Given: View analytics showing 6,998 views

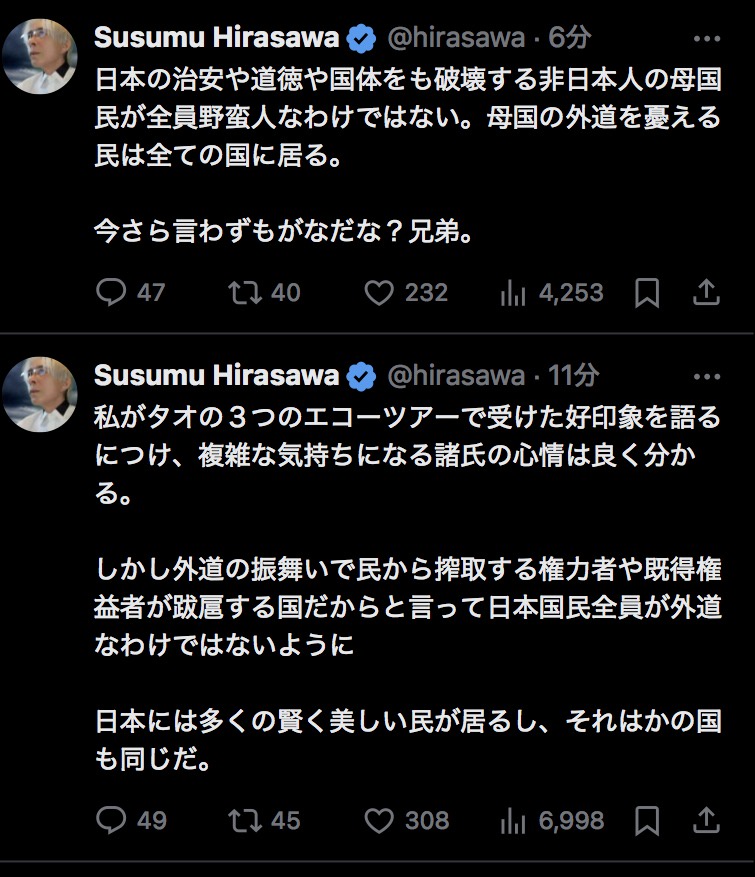Looking at the screenshot, I should pos(513,820).
